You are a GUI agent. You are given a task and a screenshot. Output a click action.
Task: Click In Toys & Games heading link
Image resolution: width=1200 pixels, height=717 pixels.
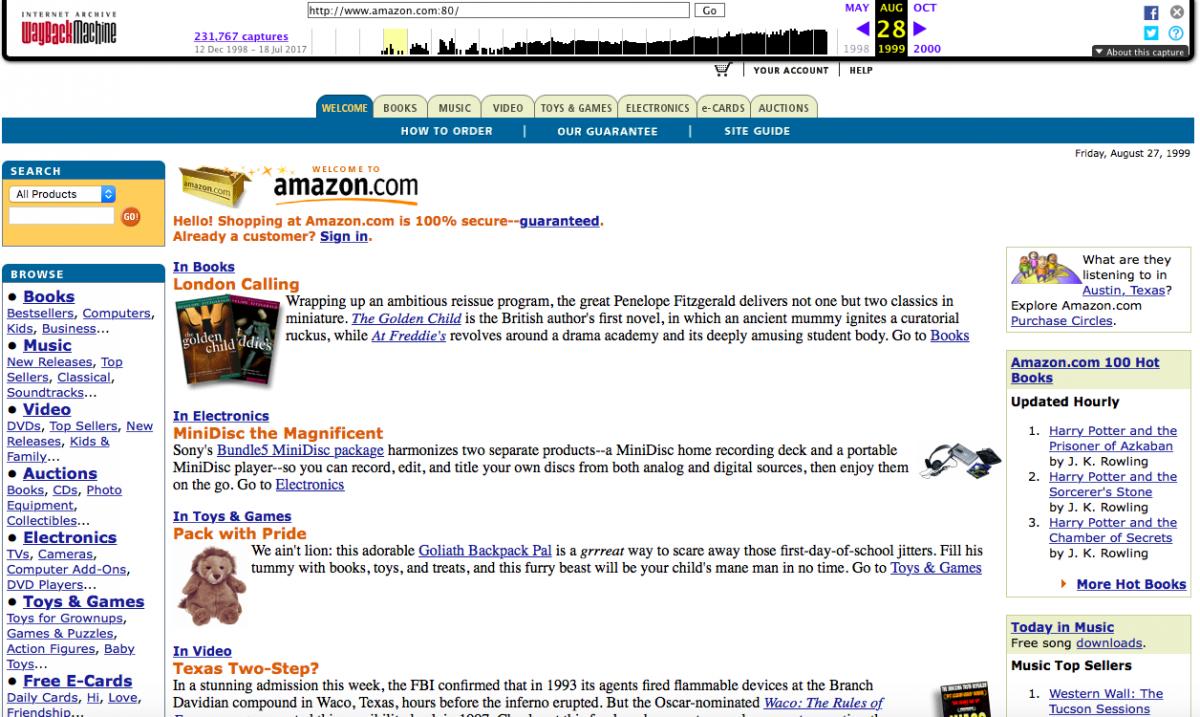(x=232, y=517)
